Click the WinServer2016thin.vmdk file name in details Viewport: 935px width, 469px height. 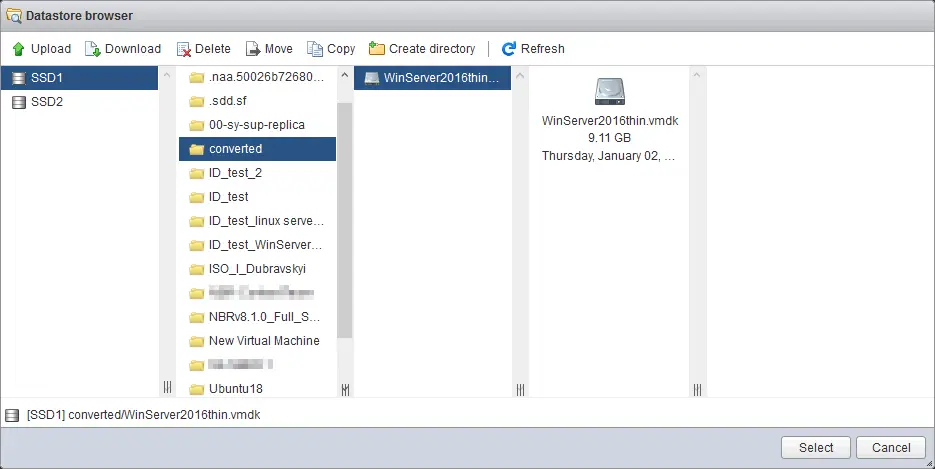pyautogui.click(x=609, y=121)
